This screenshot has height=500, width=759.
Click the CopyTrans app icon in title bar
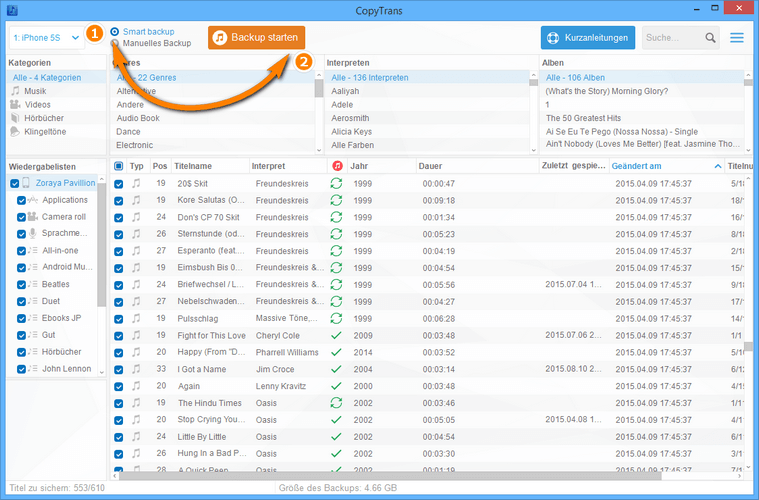click(12, 10)
